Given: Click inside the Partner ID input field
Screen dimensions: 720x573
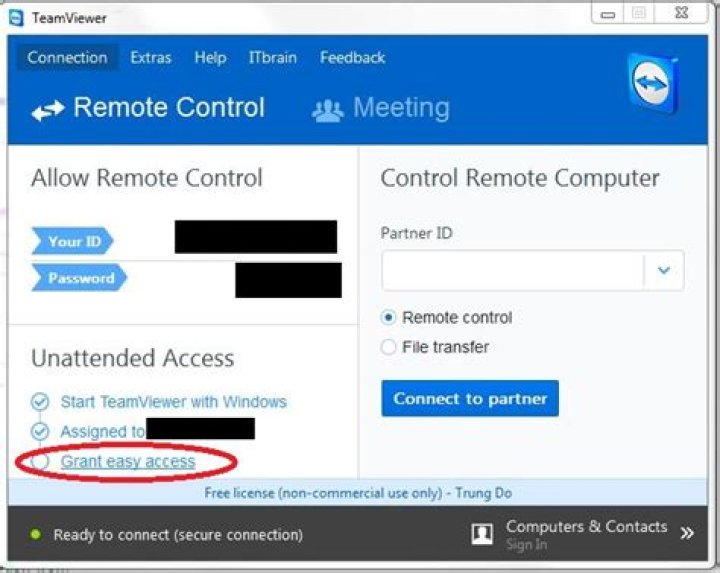Looking at the screenshot, I should 512,270.
